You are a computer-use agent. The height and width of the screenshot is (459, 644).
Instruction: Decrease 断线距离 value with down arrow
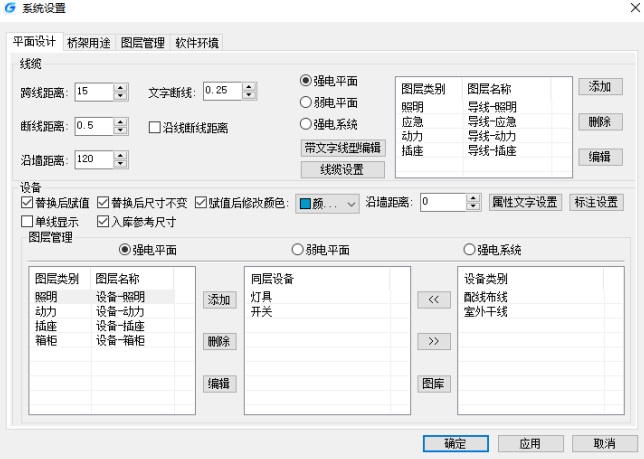tap(120, 131)
